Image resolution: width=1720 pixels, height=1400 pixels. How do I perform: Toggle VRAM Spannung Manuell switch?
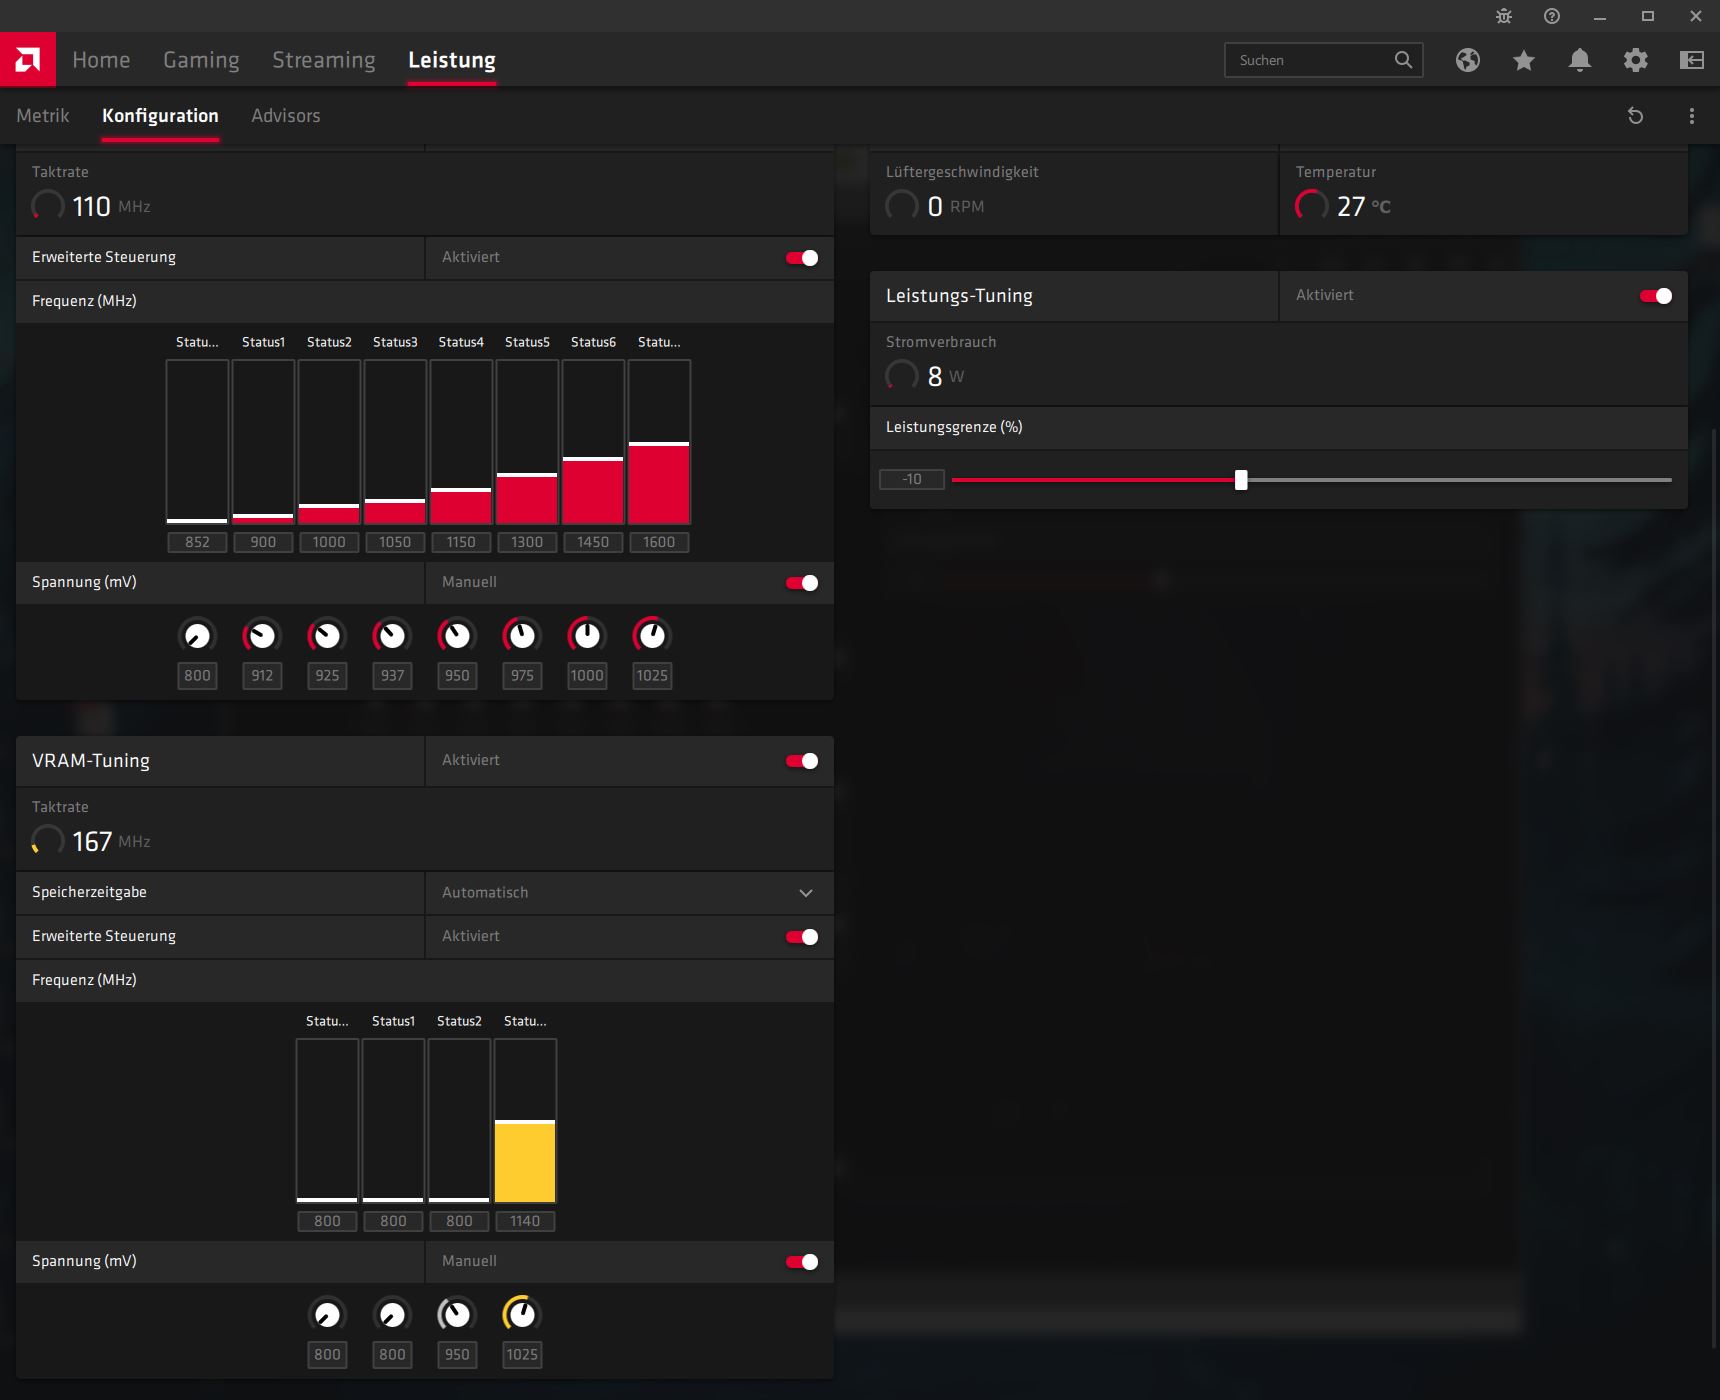(802, 1262)
